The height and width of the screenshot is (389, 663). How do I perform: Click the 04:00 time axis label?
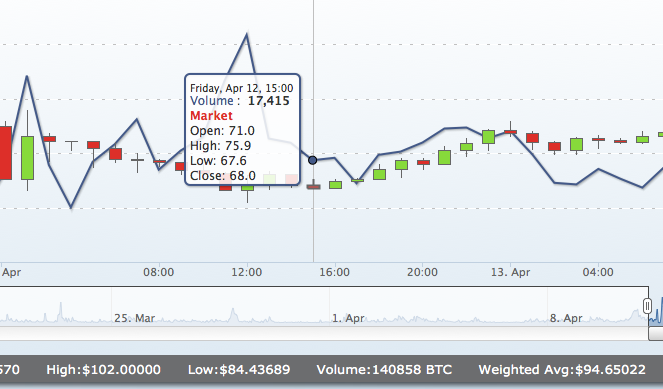pos(598,272)
